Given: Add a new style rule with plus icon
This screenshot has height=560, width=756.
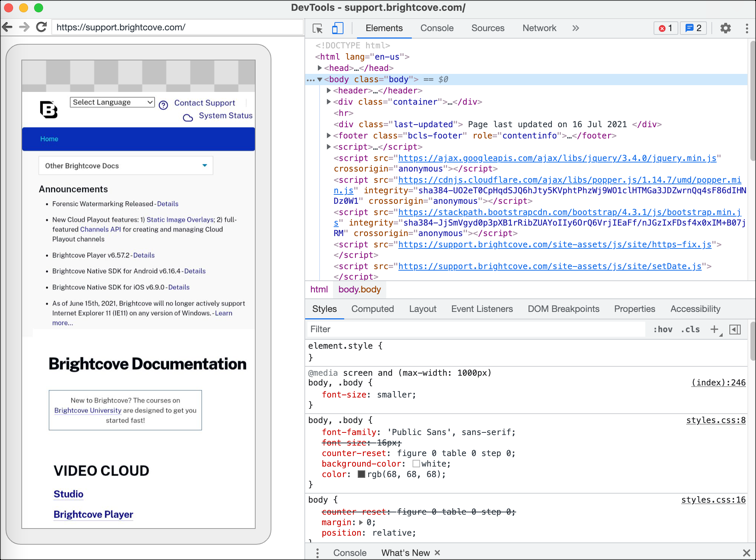Looking at the screenshot, I should pos(714,329).
